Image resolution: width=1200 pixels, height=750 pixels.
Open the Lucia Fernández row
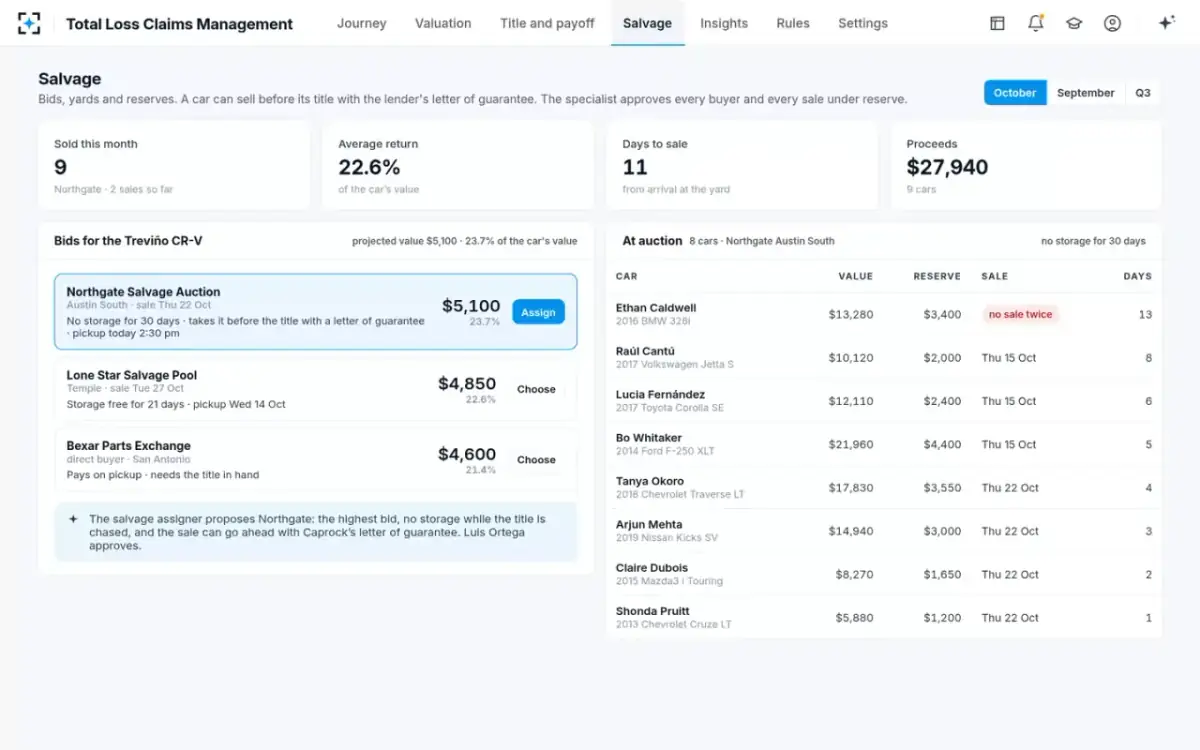pyautogui.click(x=884, y=401)
